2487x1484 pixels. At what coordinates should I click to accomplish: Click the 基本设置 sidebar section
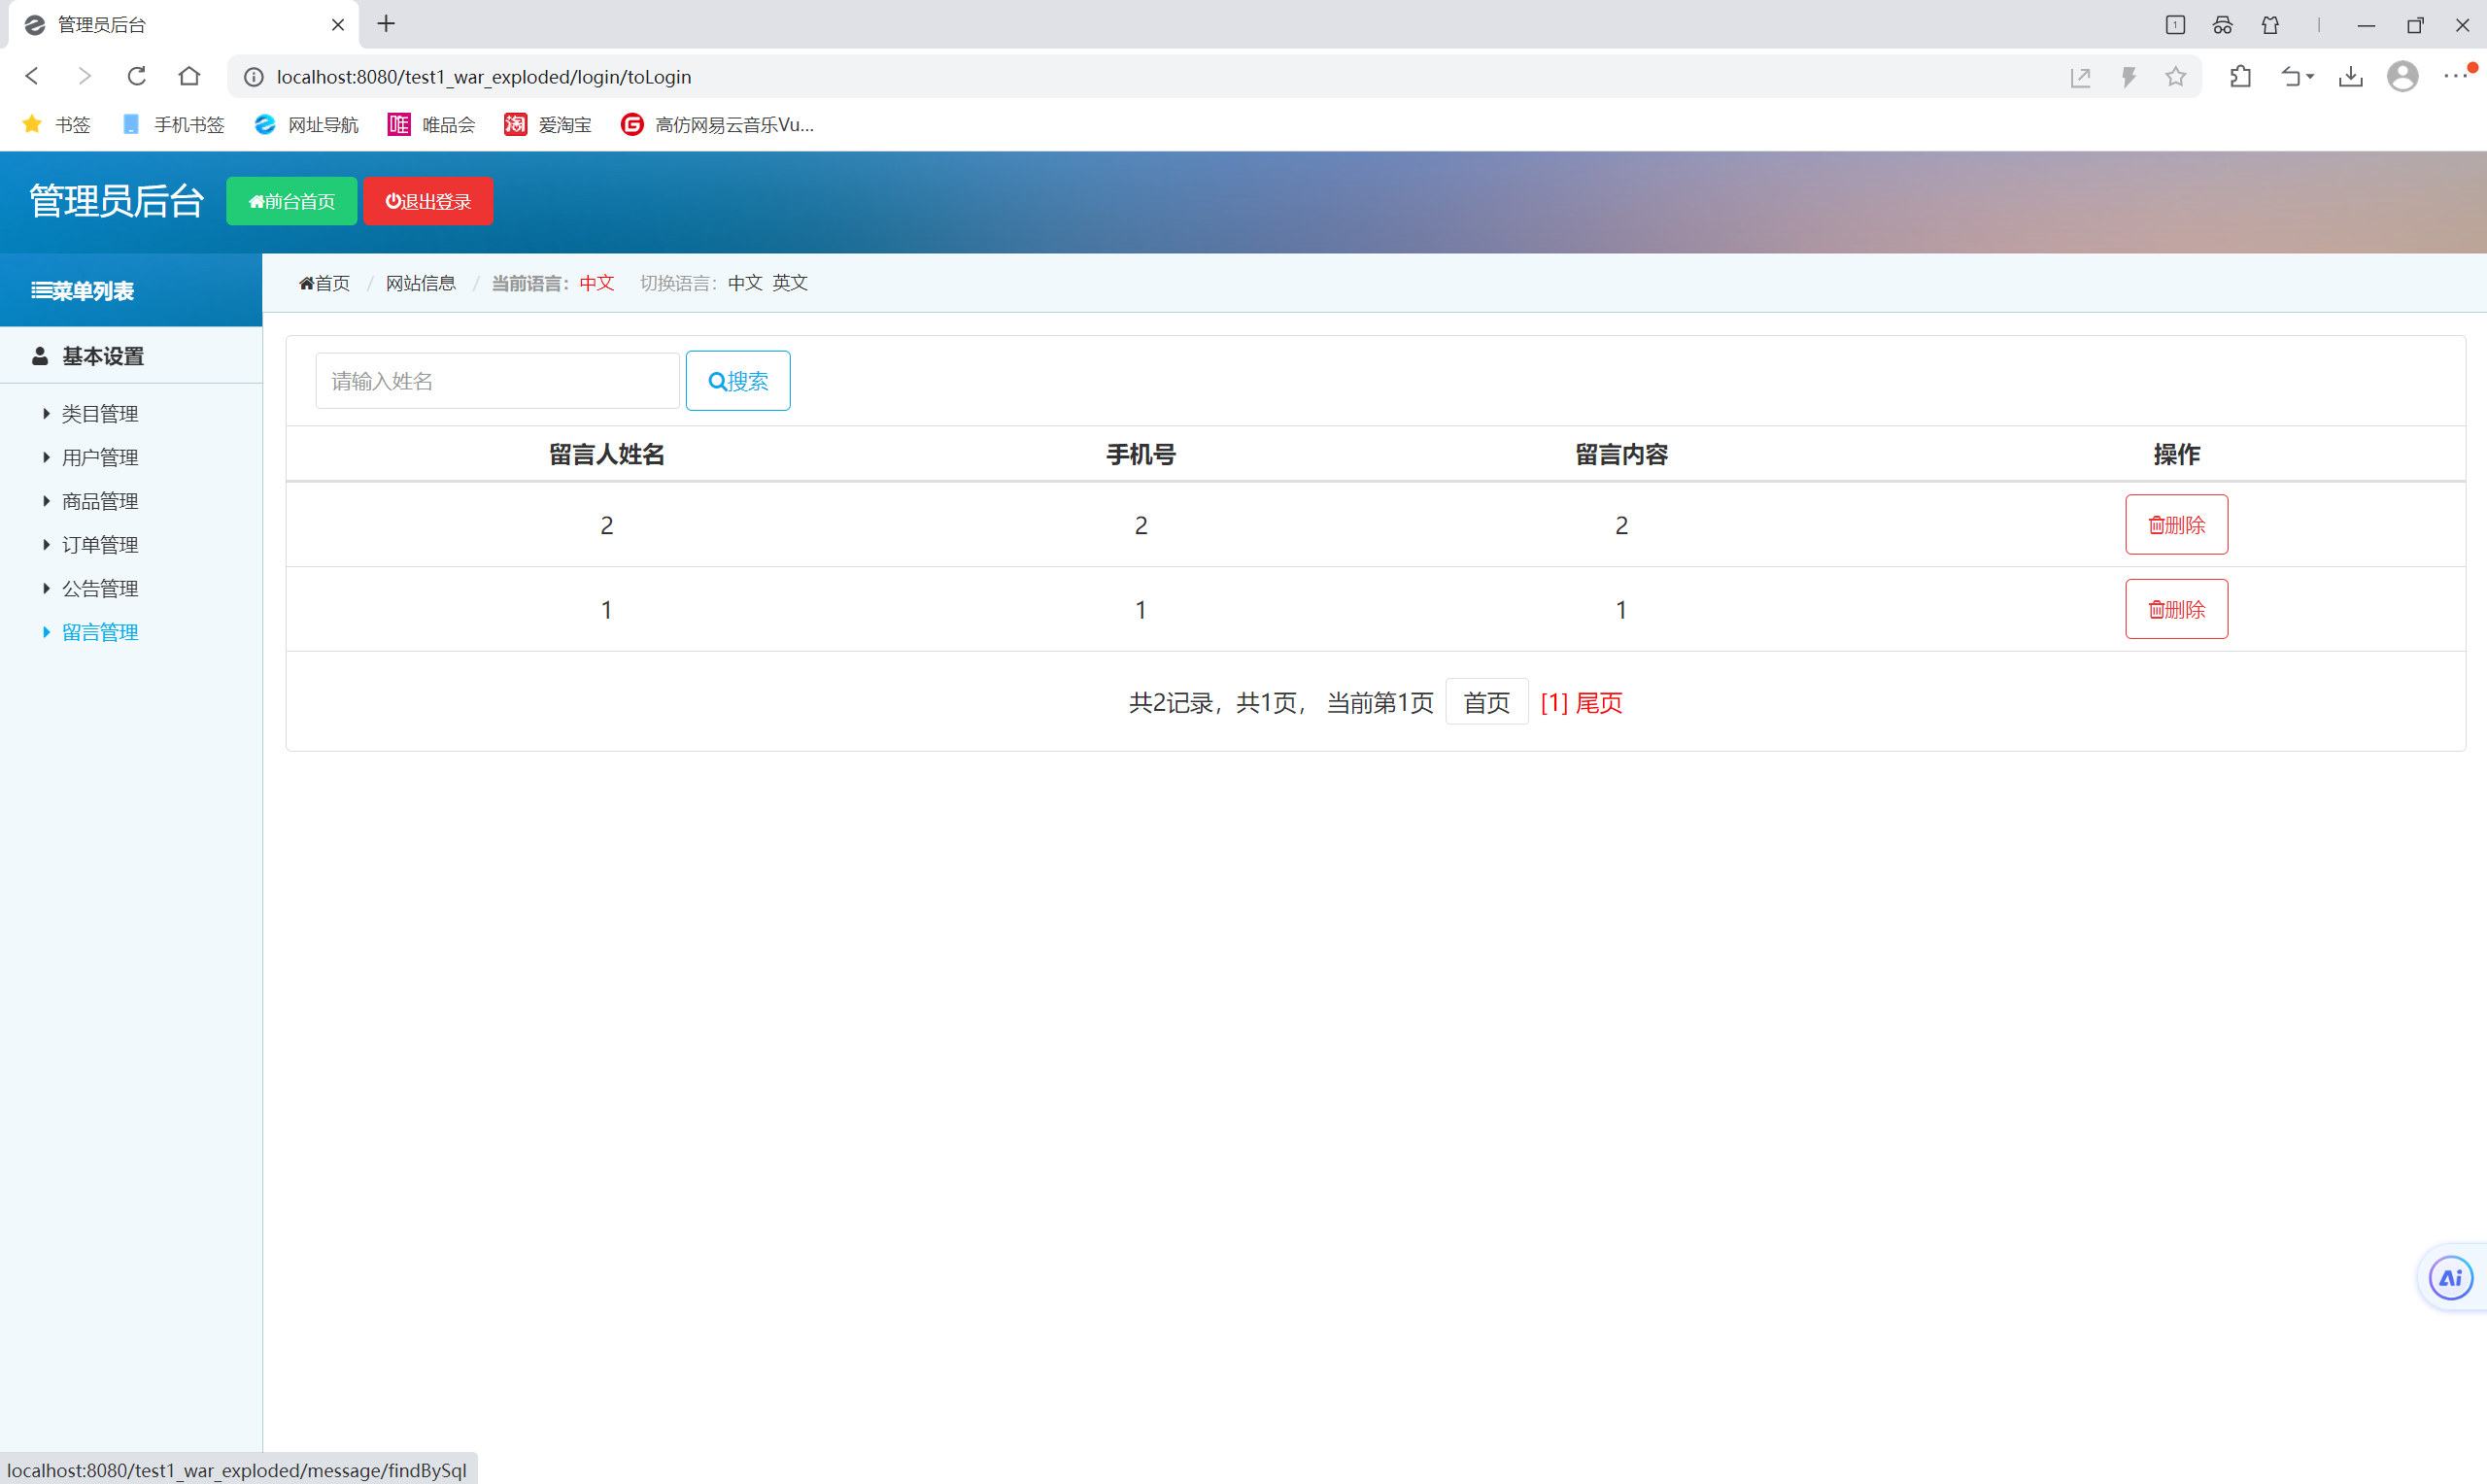tap(131, 356)
